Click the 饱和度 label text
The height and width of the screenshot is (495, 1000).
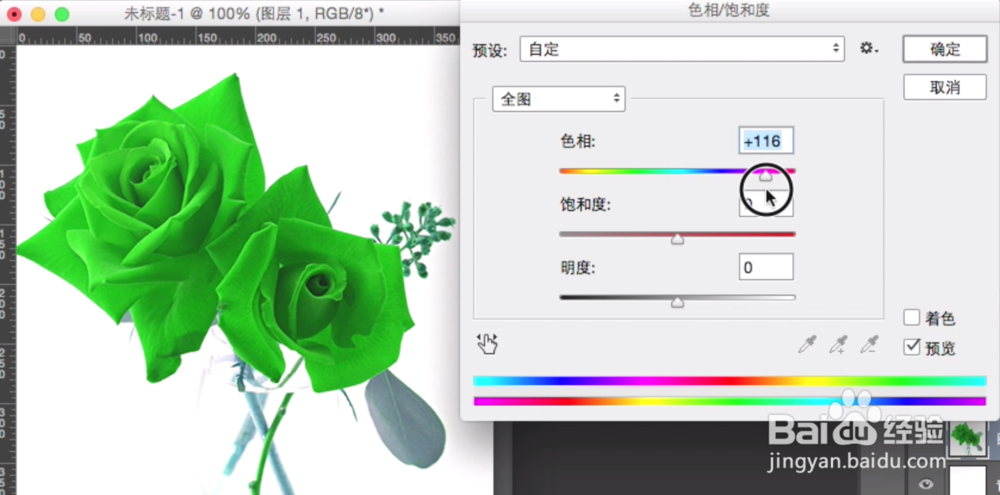[x=585, y=205]
